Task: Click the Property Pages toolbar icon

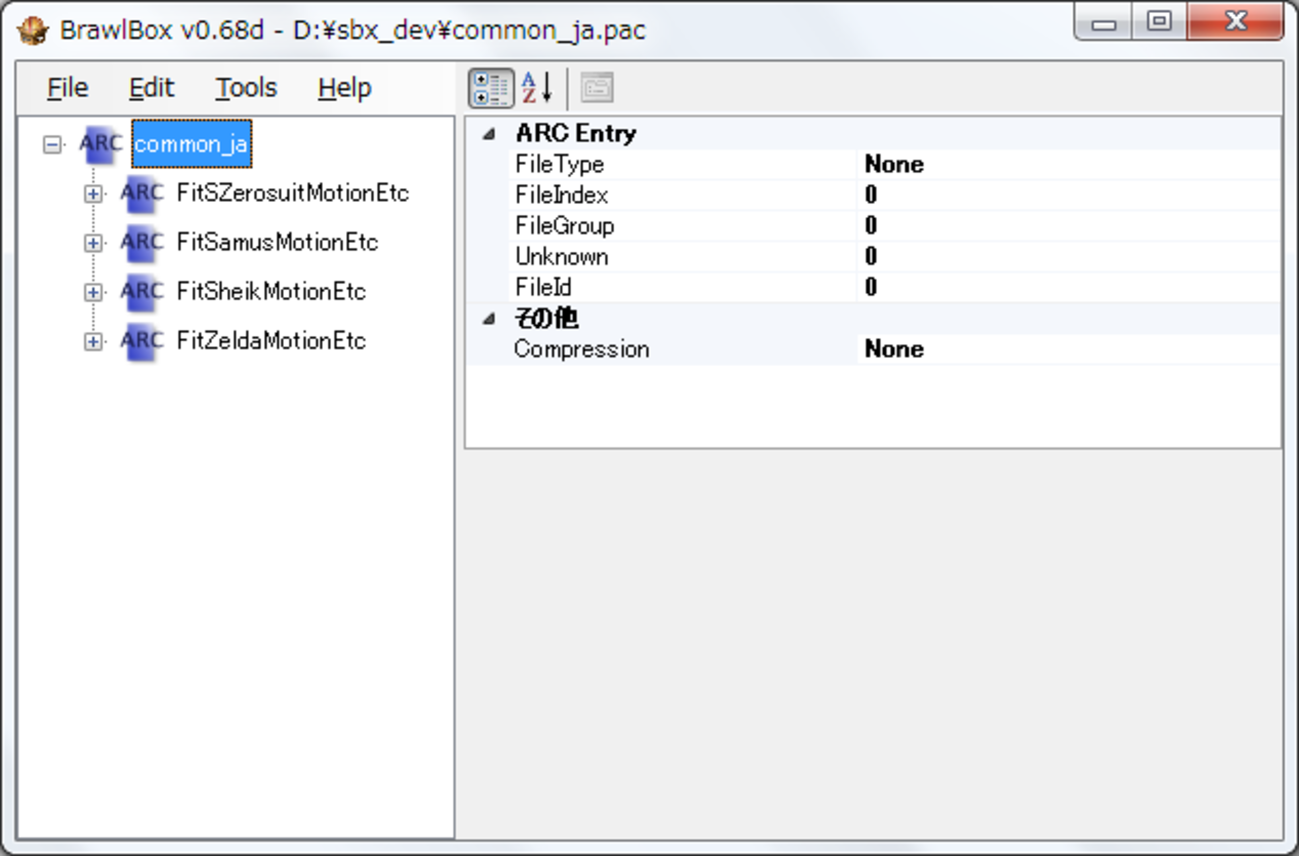Action: pos(597,88)
